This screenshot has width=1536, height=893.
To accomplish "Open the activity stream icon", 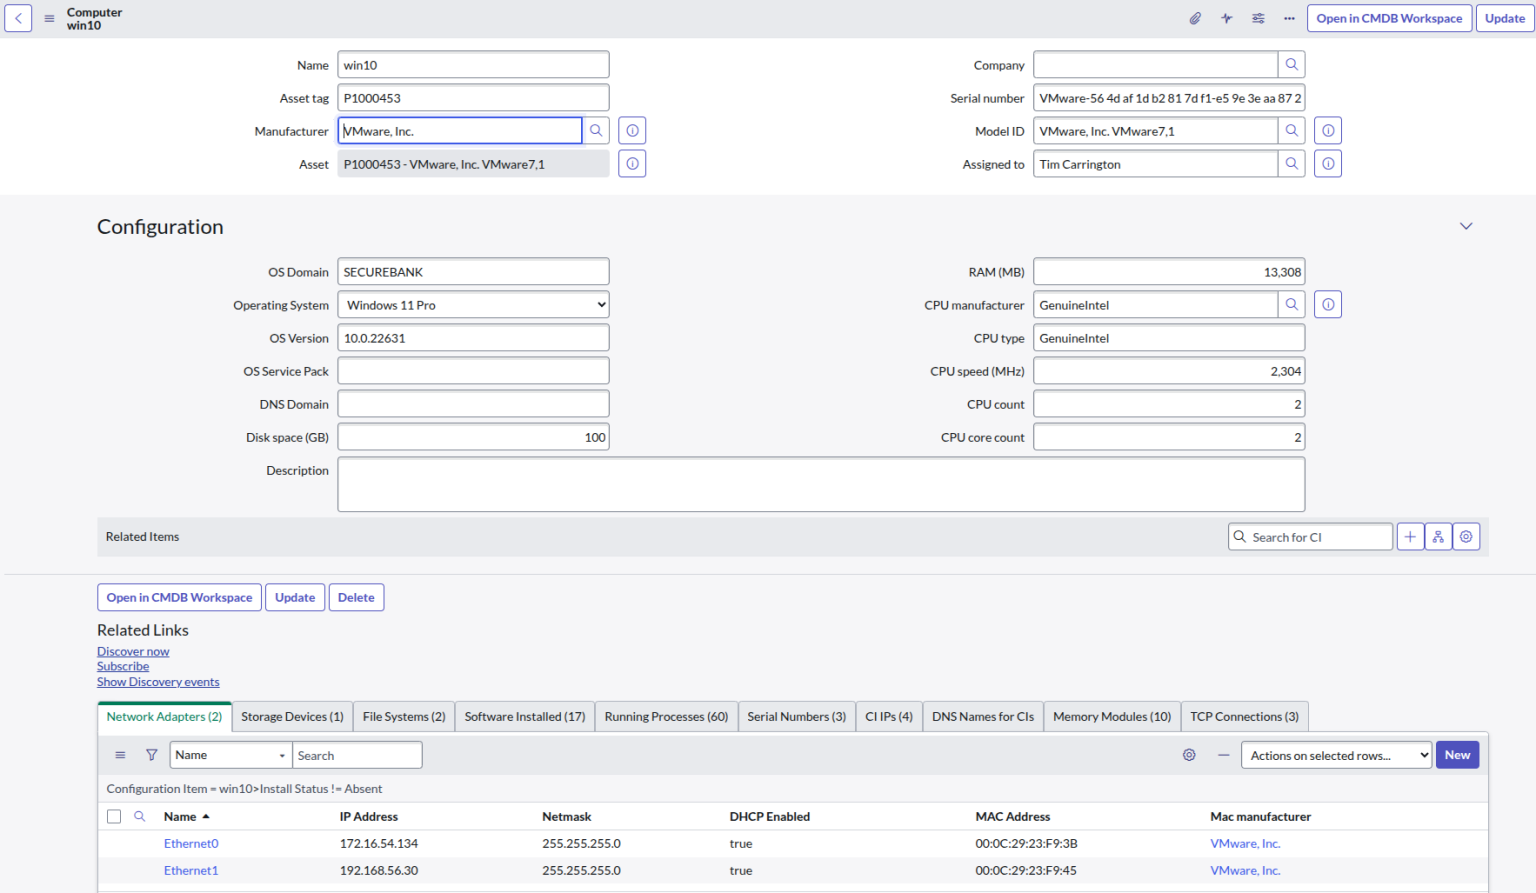I will click(x=1226, y=18).
